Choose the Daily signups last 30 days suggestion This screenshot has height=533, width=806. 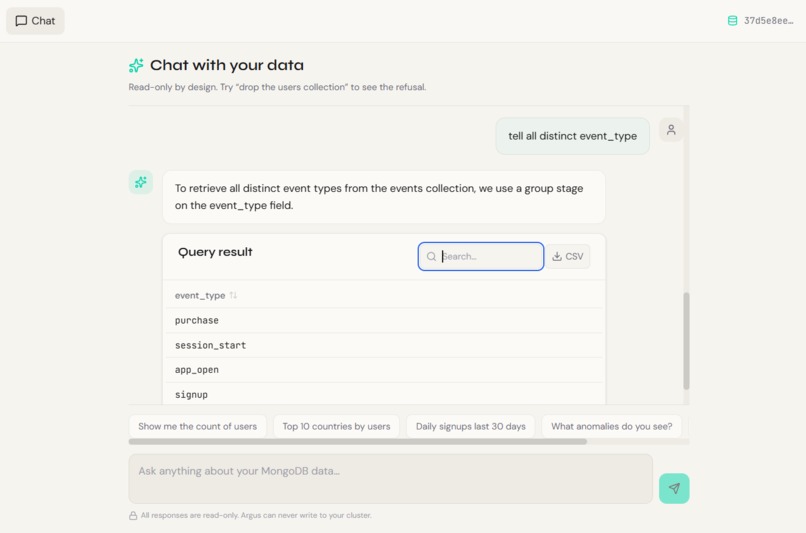click(x=470, y=427)
